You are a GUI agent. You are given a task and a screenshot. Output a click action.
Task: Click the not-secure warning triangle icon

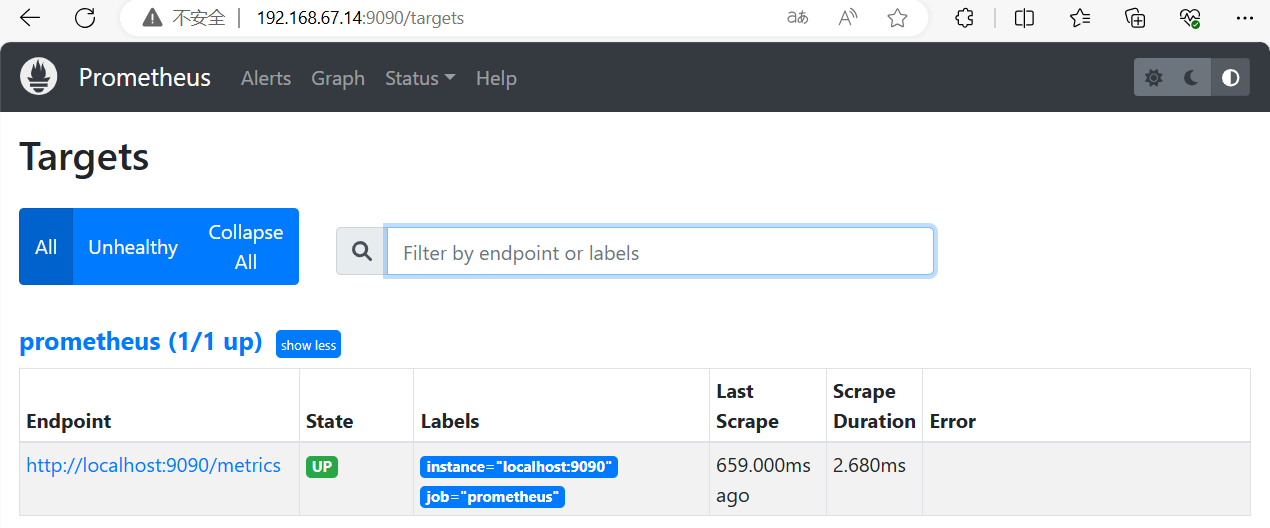click(x=152, y=18)
